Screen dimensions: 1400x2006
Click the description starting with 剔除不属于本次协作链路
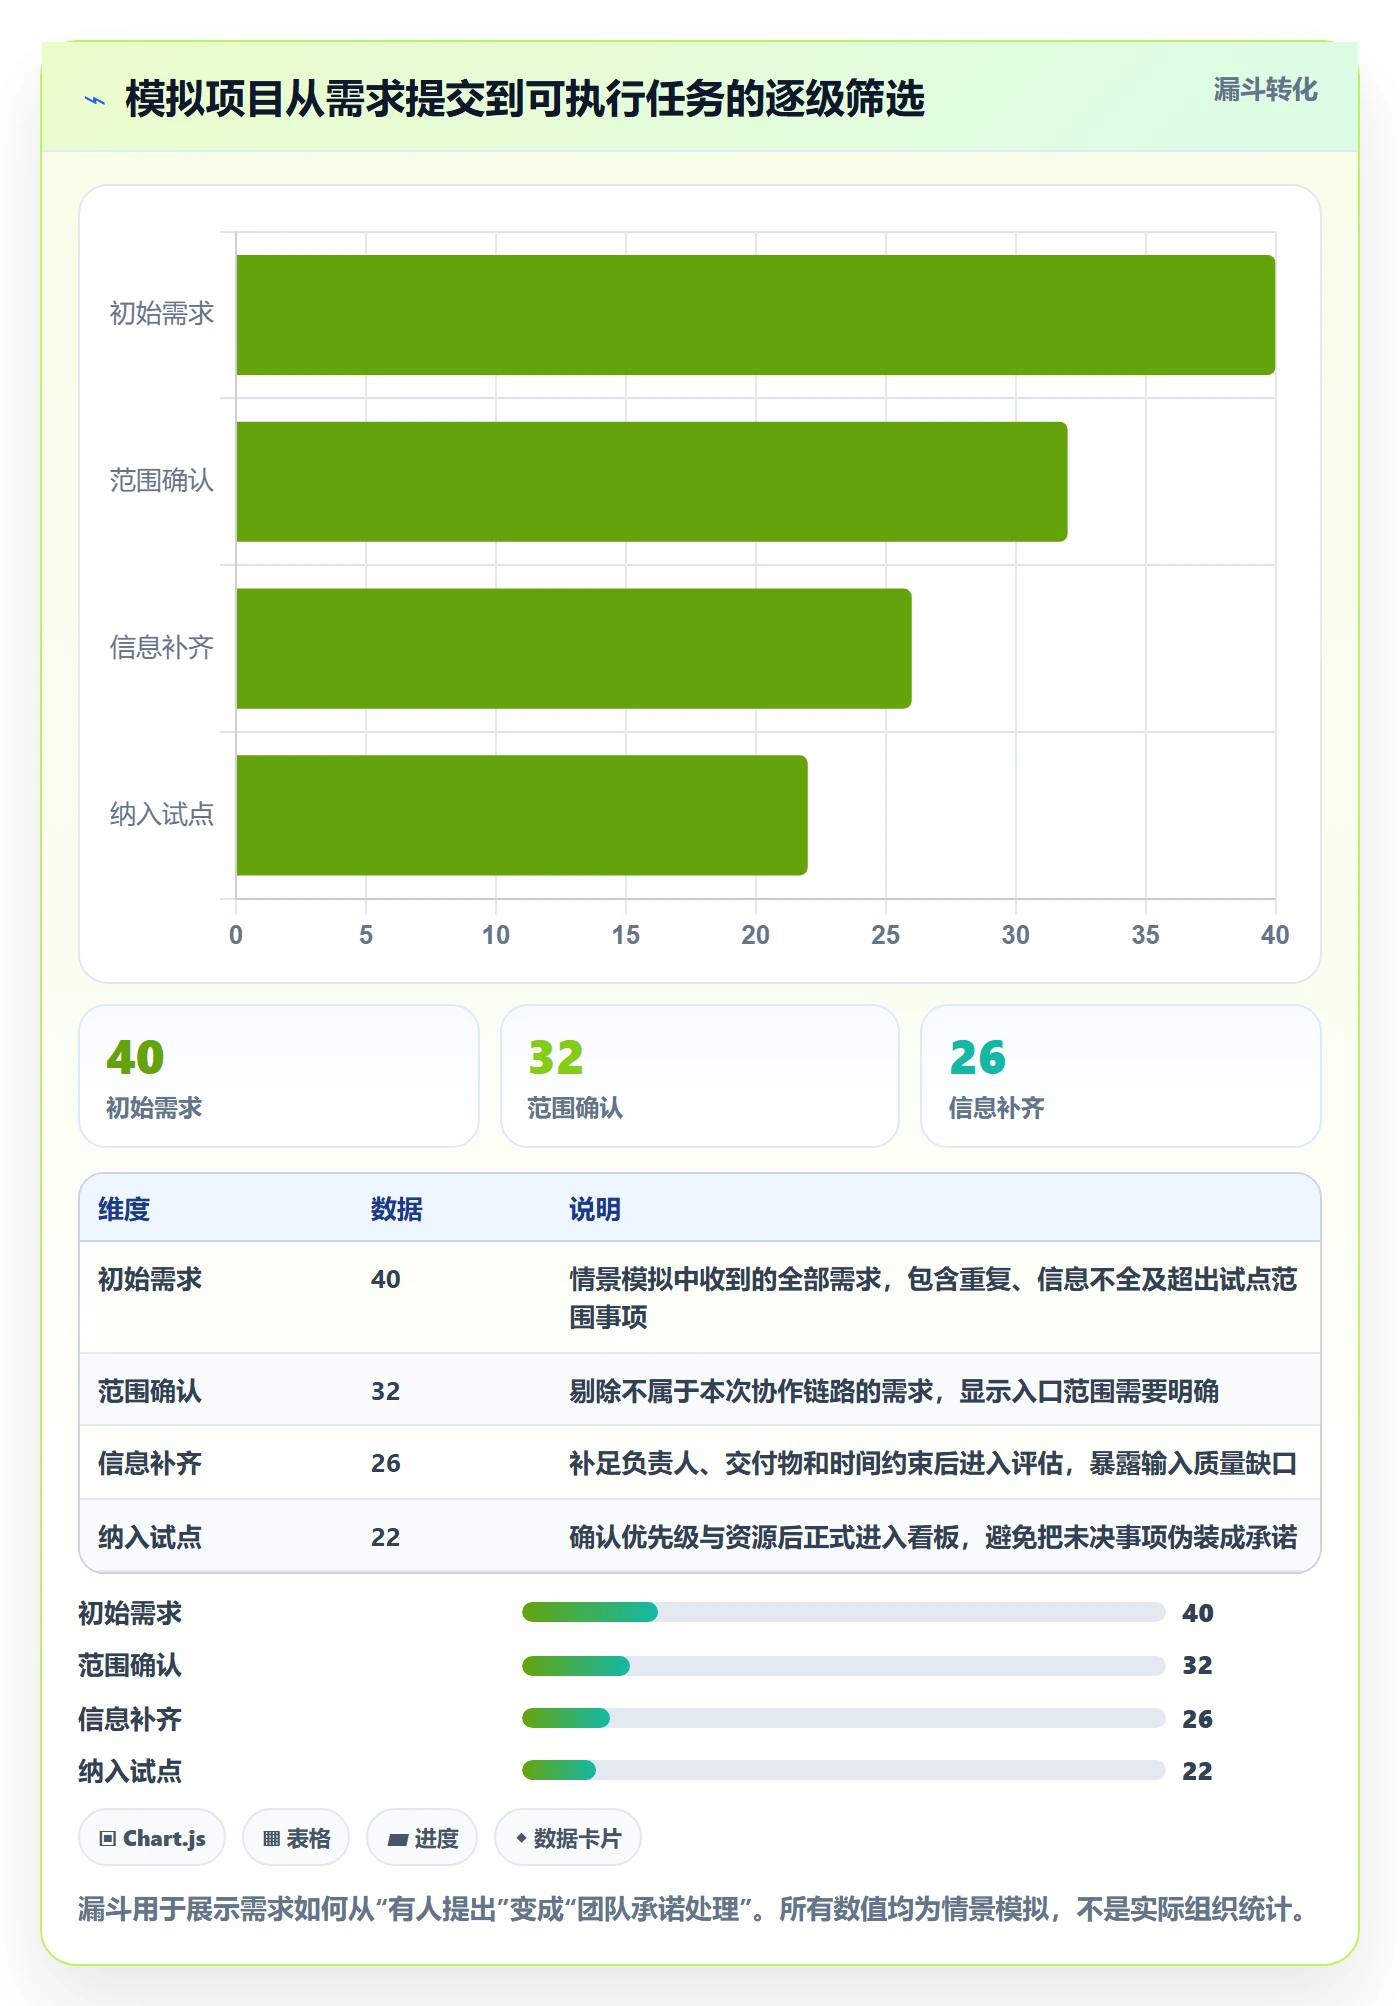tap(894, 1391)
